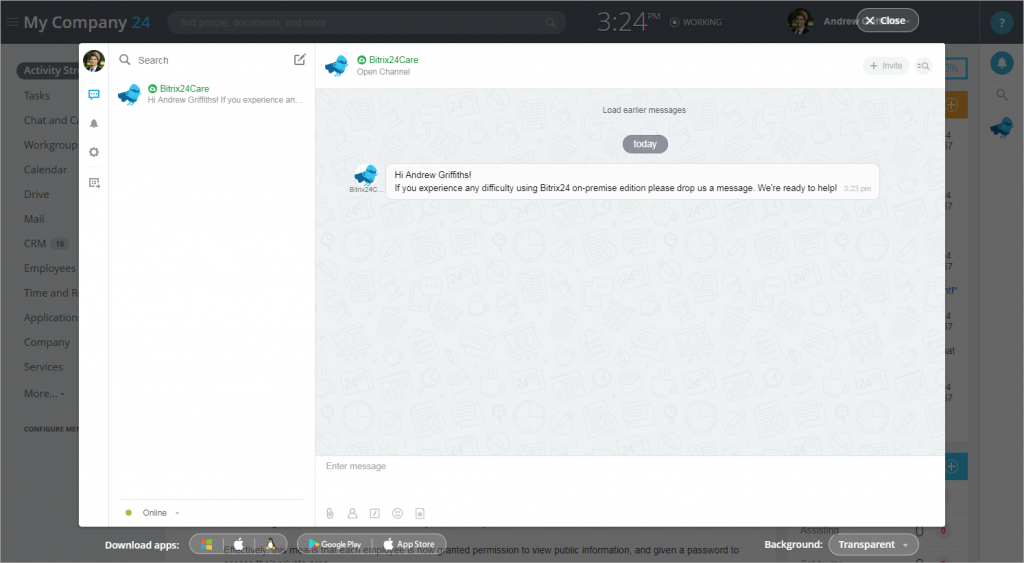Click Bitrix24Care bird avatar in chat header

click(x=337, y=65)
